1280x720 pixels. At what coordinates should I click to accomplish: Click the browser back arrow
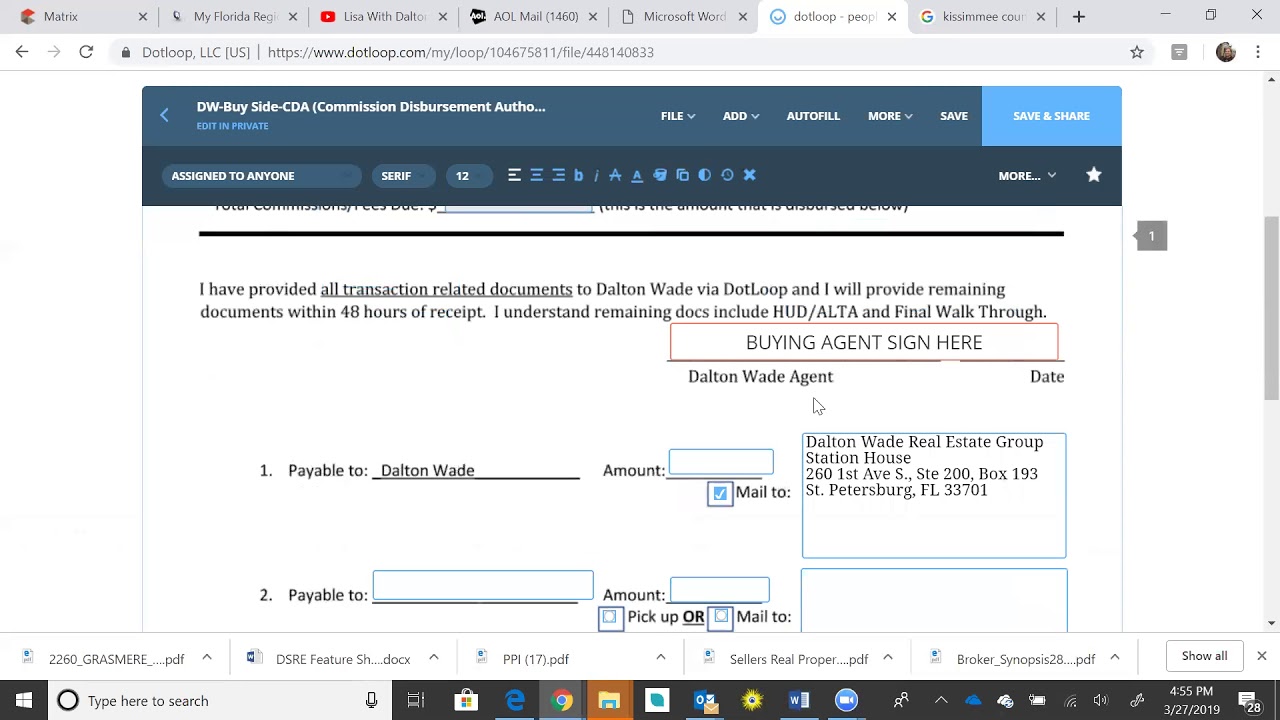point(22,52)
